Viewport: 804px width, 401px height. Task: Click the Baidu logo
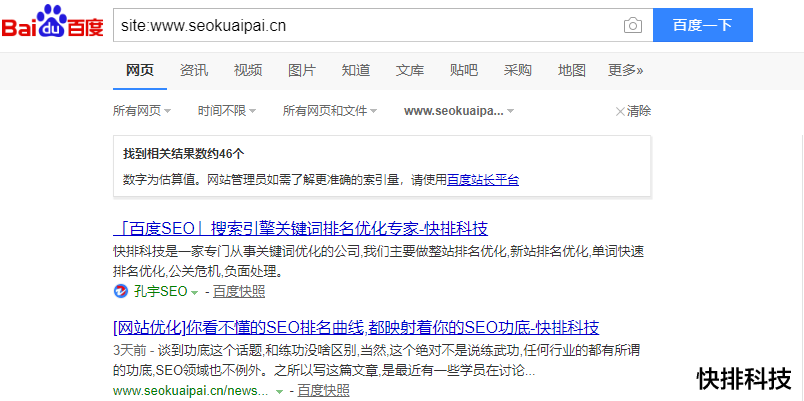[x=53, y=21]
